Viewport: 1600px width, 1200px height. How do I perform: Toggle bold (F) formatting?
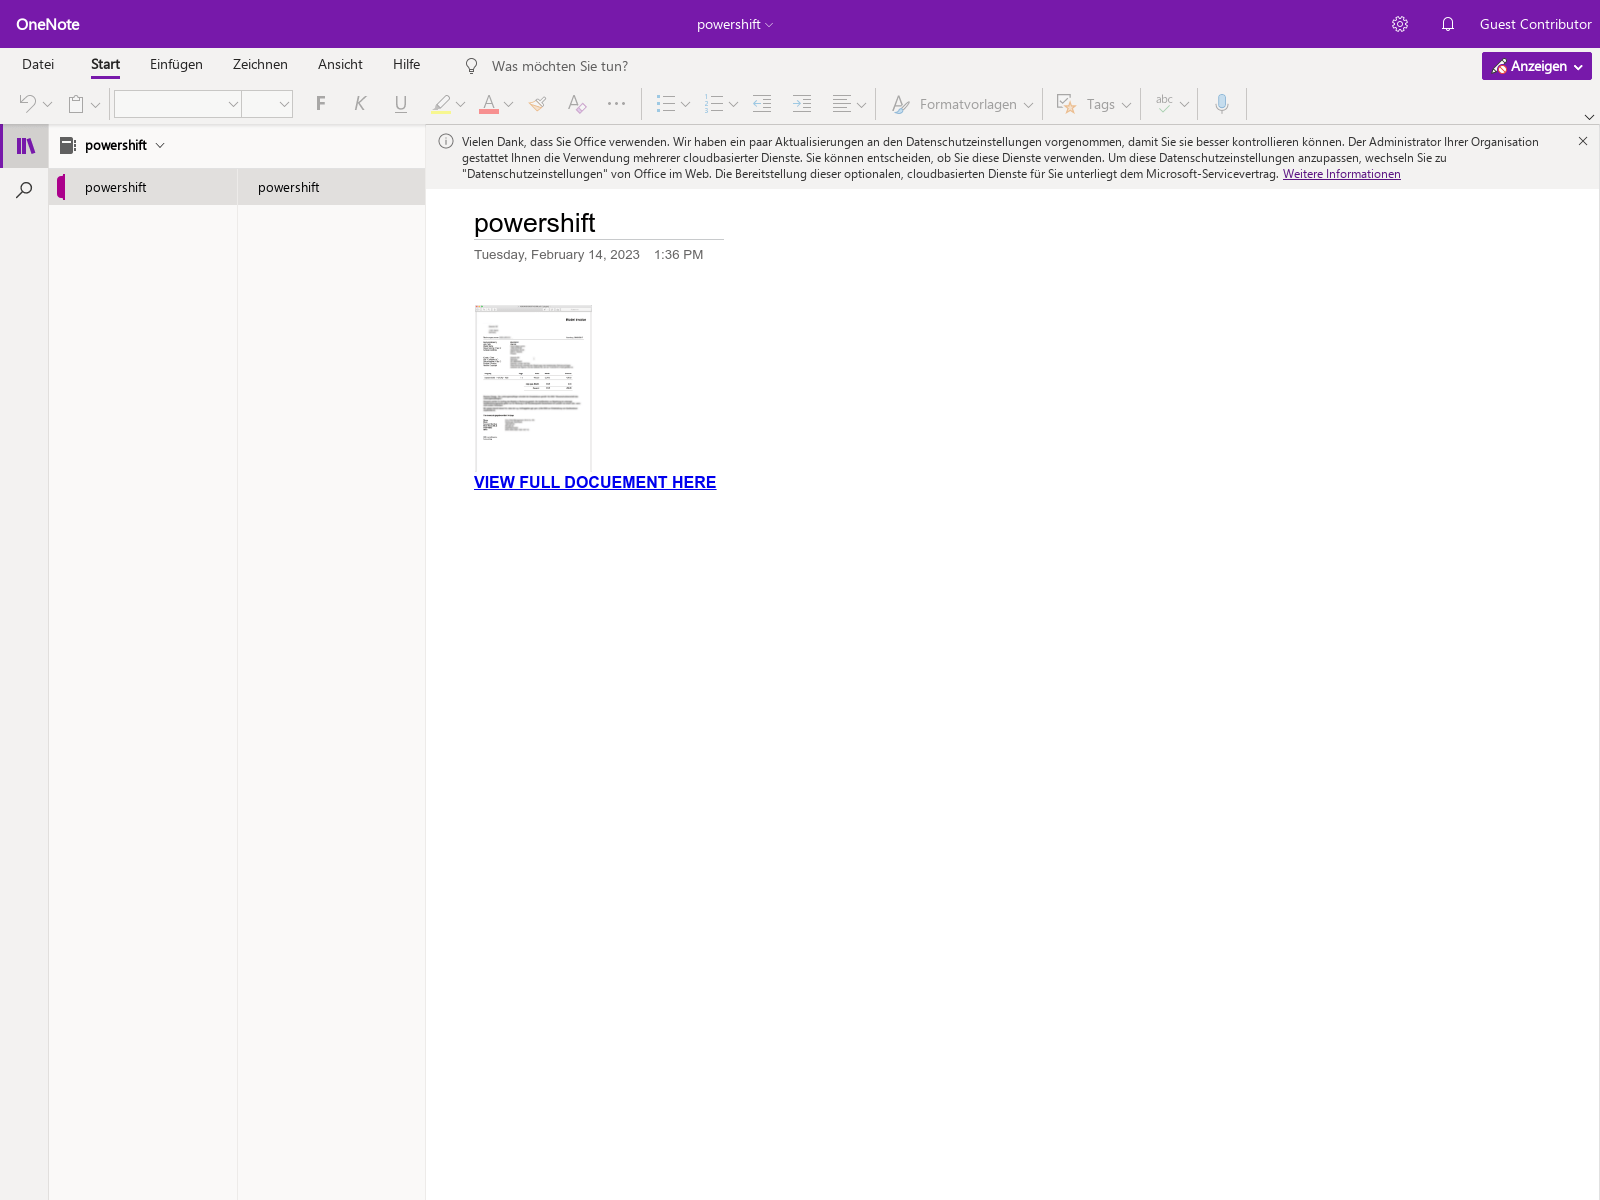coord(321,103)
